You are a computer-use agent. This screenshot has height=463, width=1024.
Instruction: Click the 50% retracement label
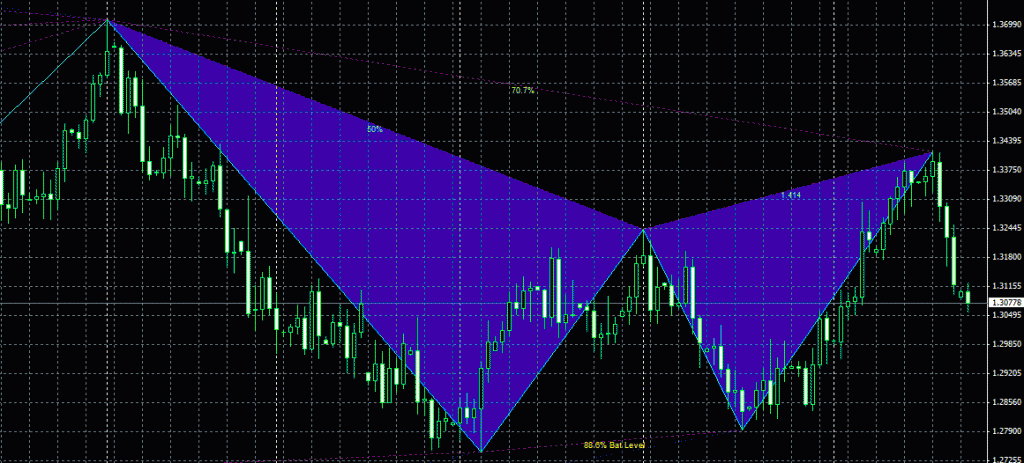point(374,129)
